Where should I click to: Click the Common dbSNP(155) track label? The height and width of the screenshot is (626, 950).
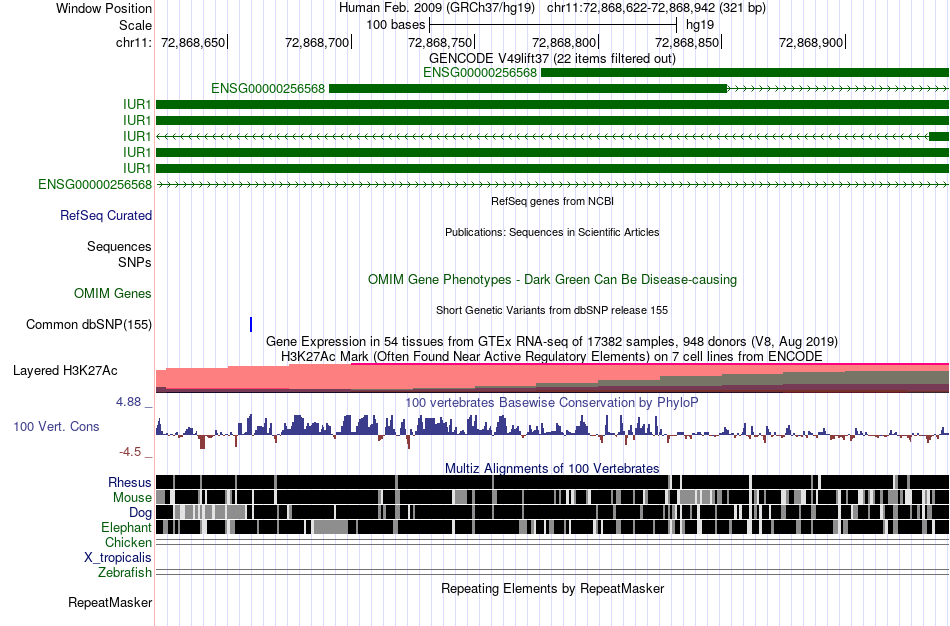(x=89, y=324)
